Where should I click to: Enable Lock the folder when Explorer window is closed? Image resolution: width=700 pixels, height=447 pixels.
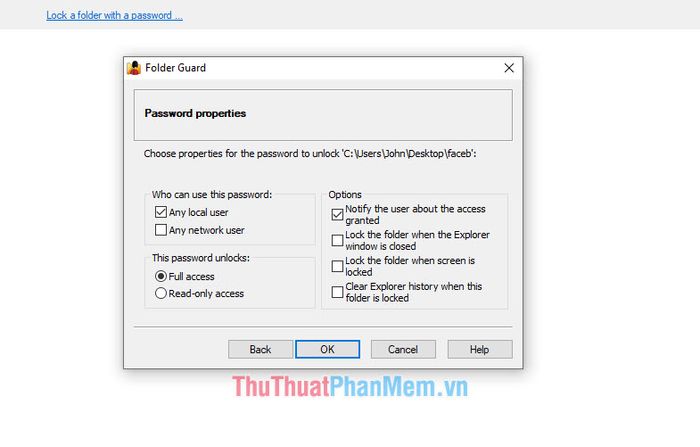pos(338,241)
